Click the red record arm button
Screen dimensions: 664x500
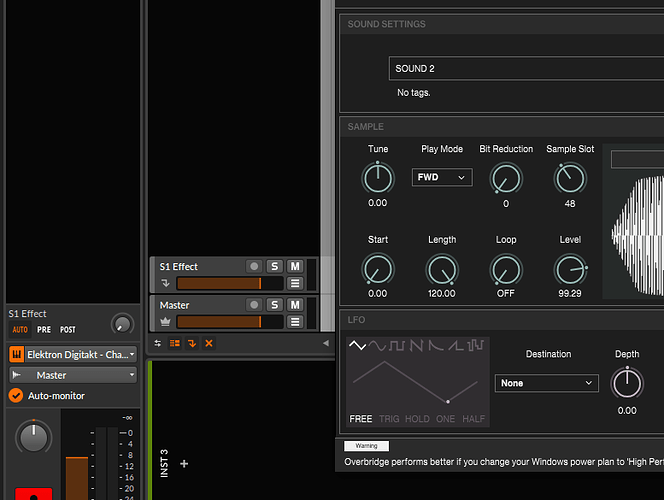tap(34, 494)
